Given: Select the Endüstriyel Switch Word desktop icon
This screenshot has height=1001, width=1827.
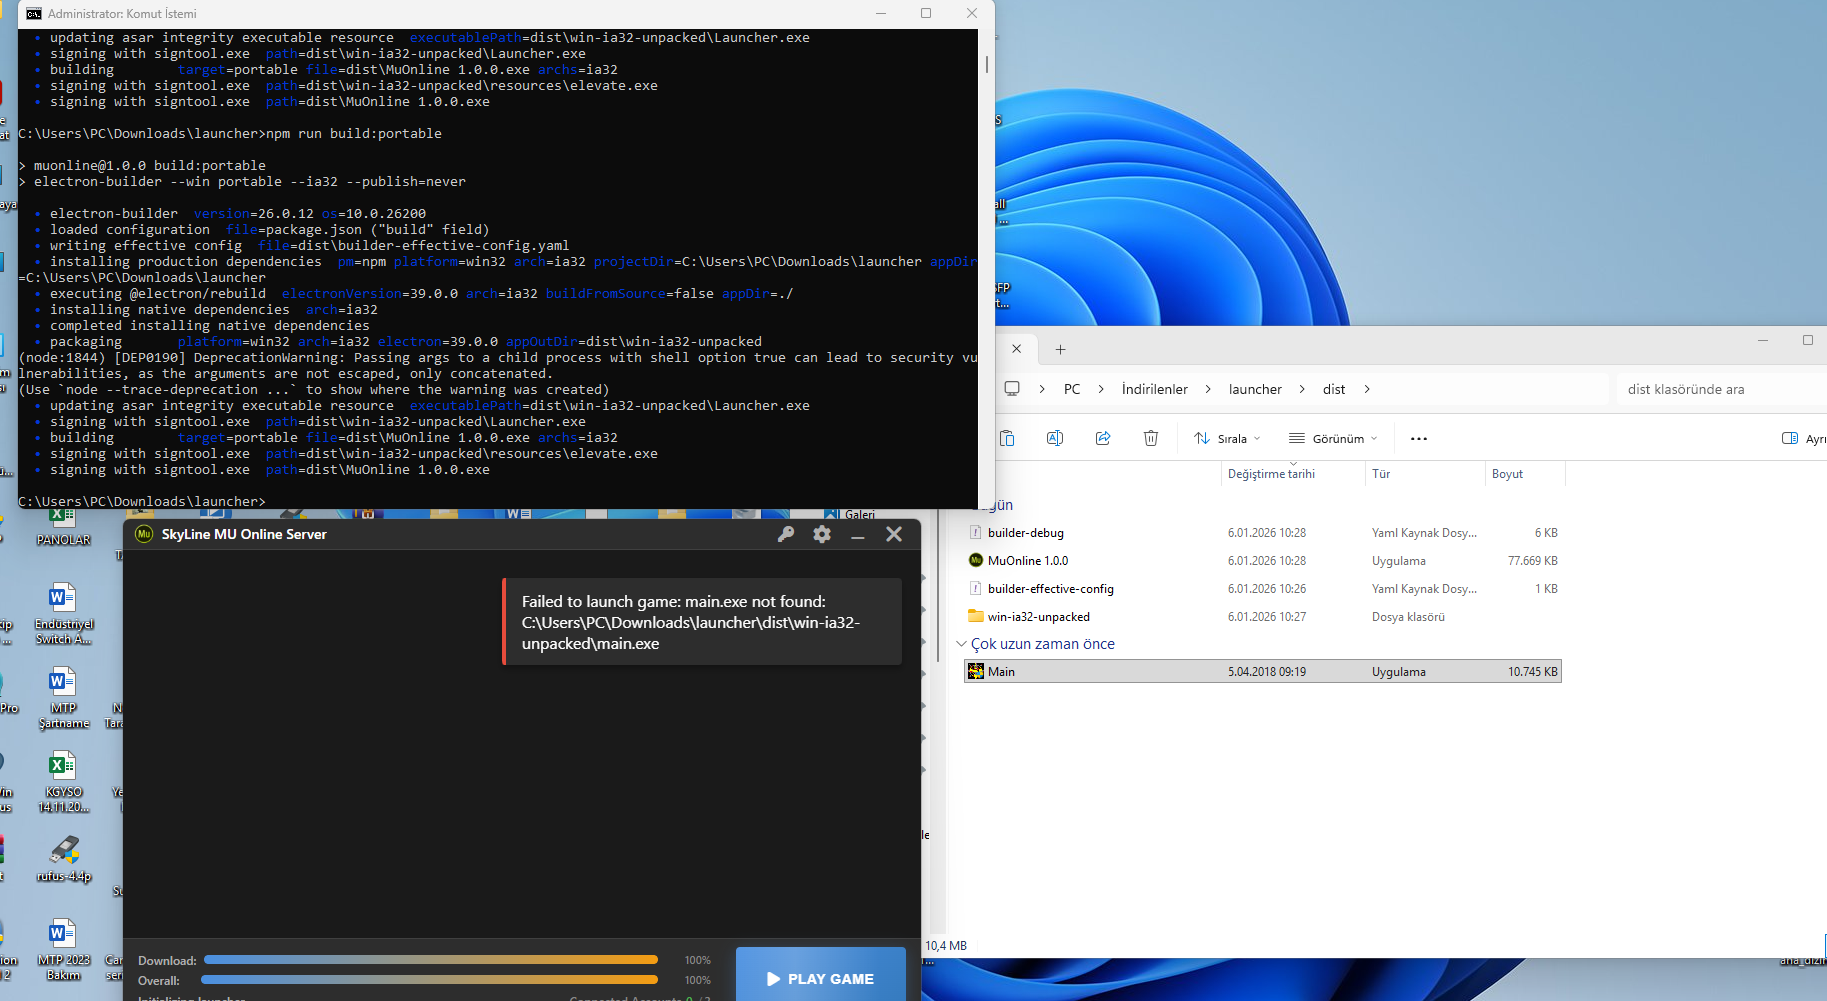Looking at the screenshot, I should [63, 614].
